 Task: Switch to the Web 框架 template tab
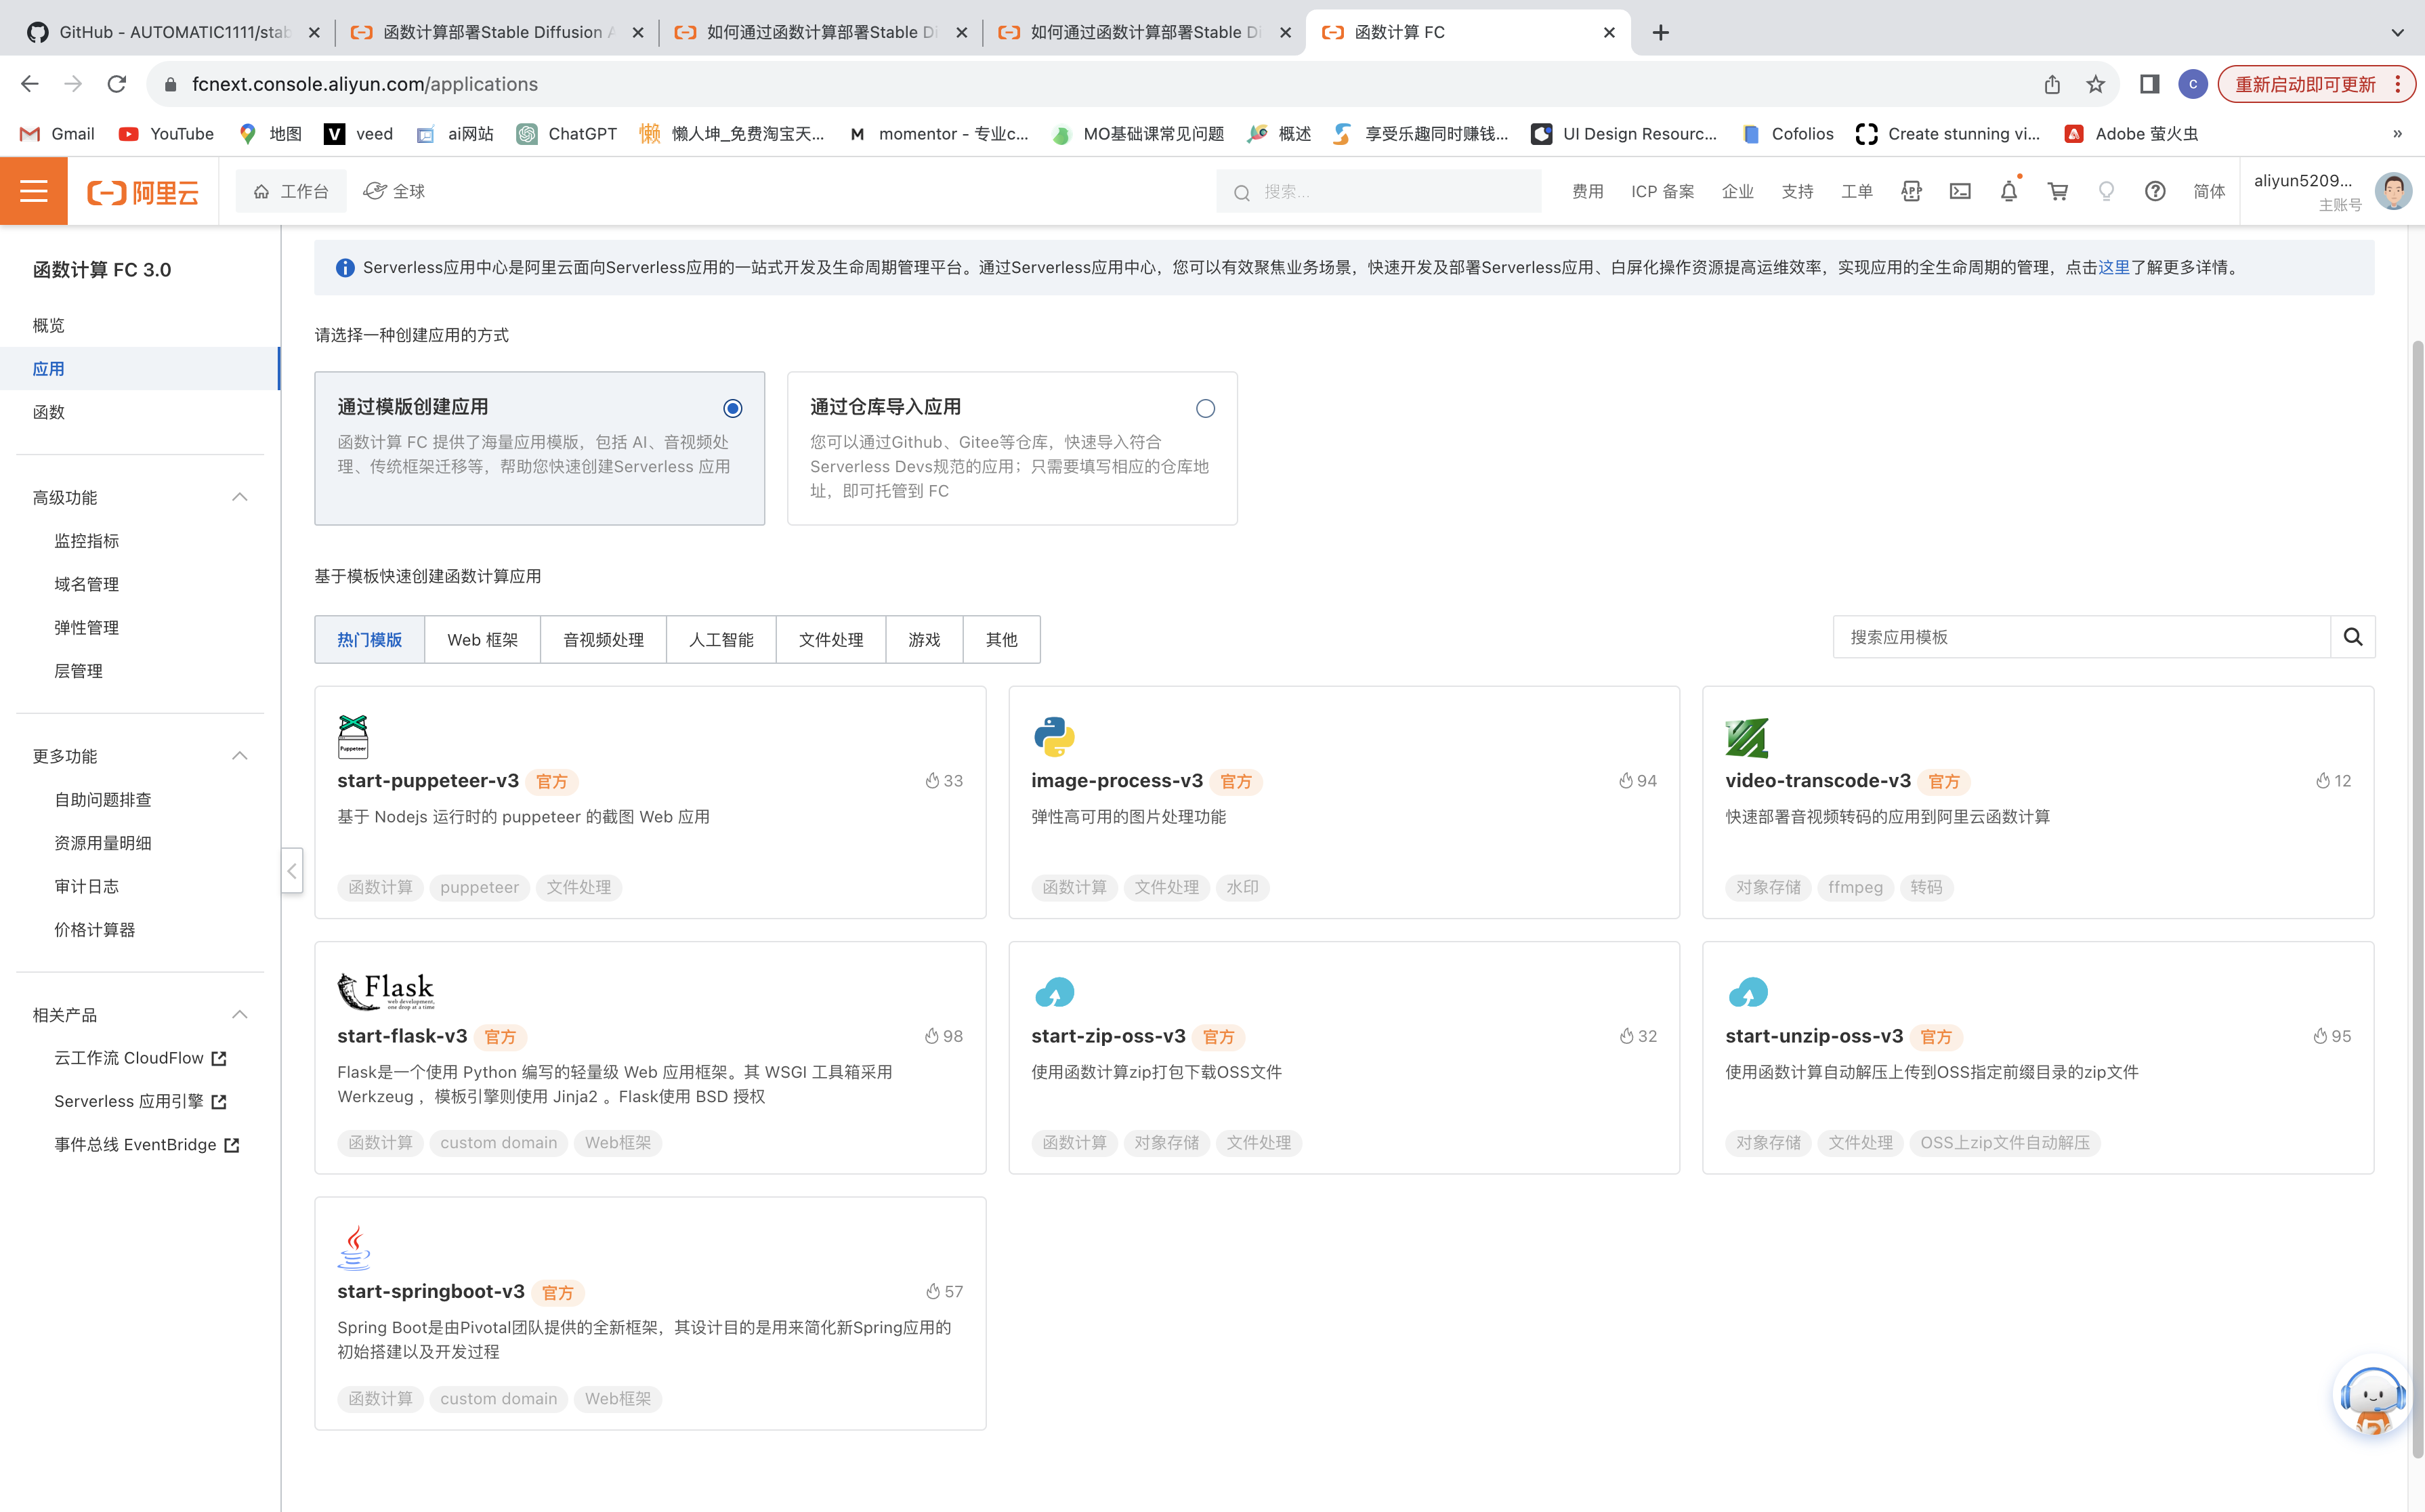pyautogui.click(x=482, y=640)
